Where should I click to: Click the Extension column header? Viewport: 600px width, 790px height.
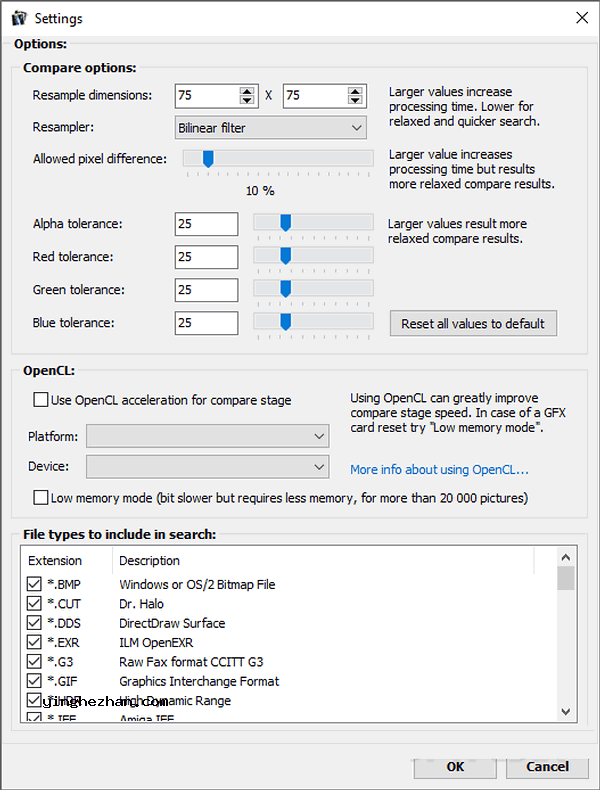pos(66,561)
